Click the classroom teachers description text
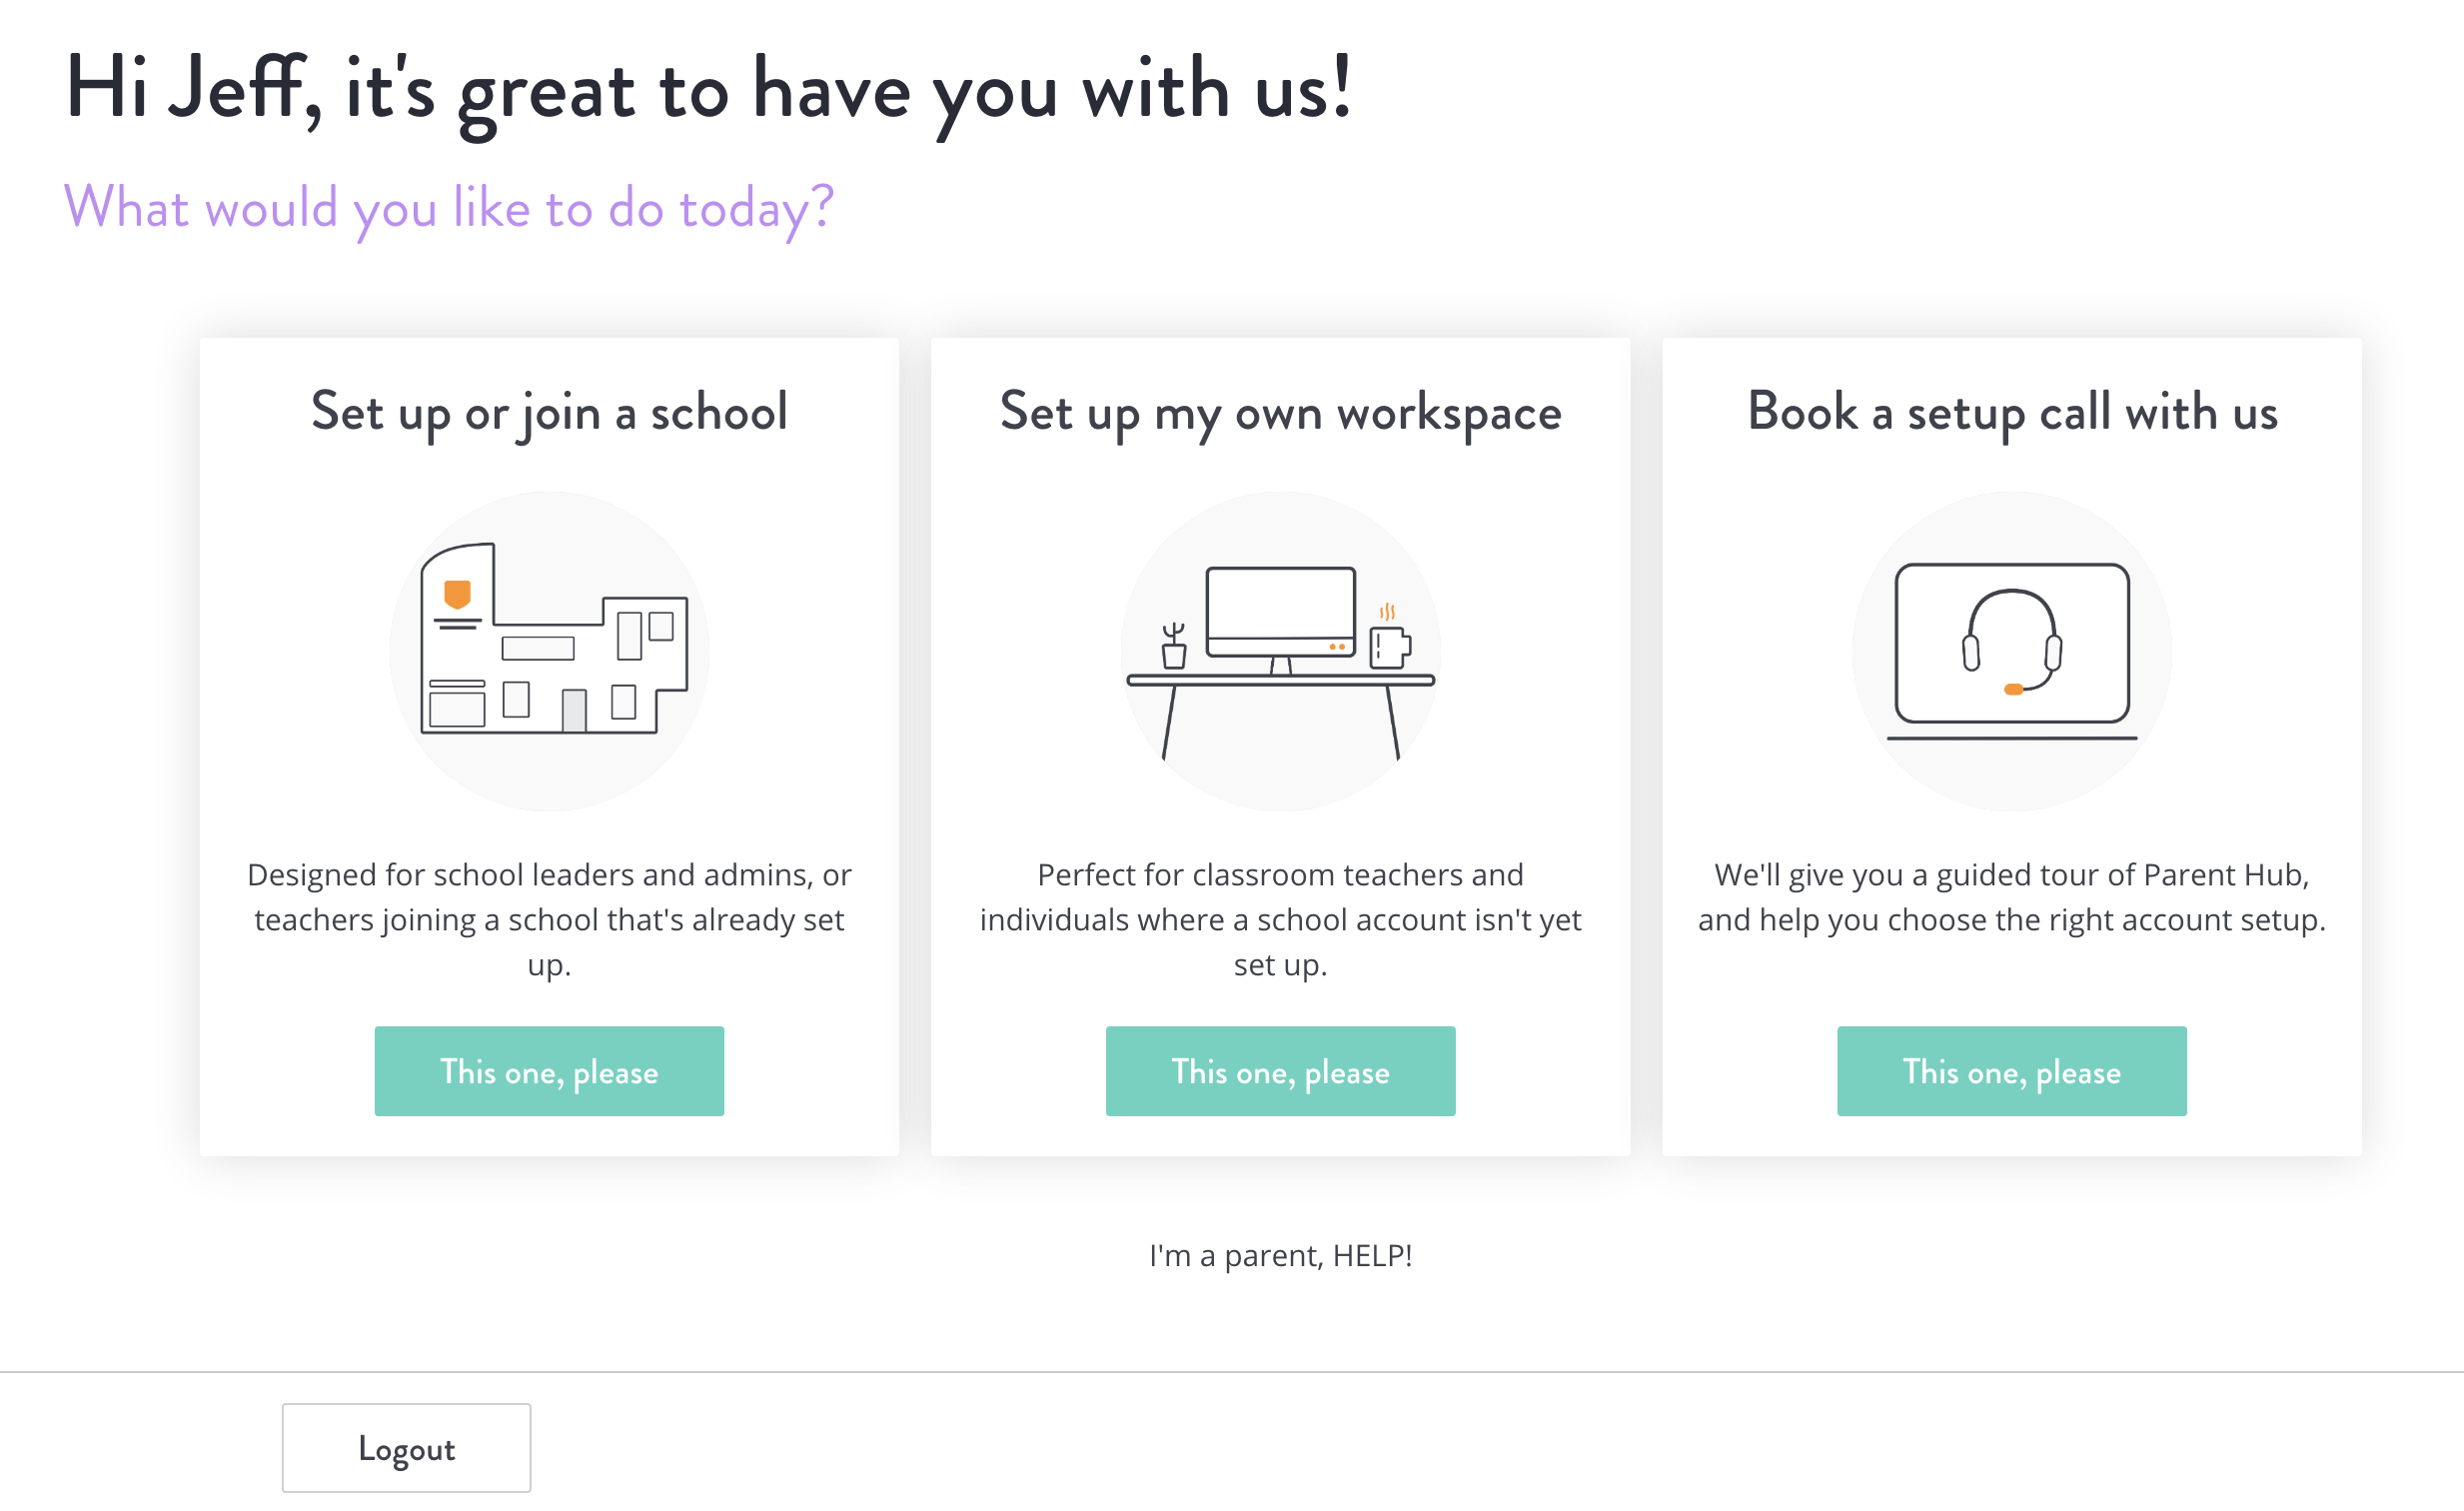2464x1511 pixels. pyautogui.click(x=1280, y=919)
